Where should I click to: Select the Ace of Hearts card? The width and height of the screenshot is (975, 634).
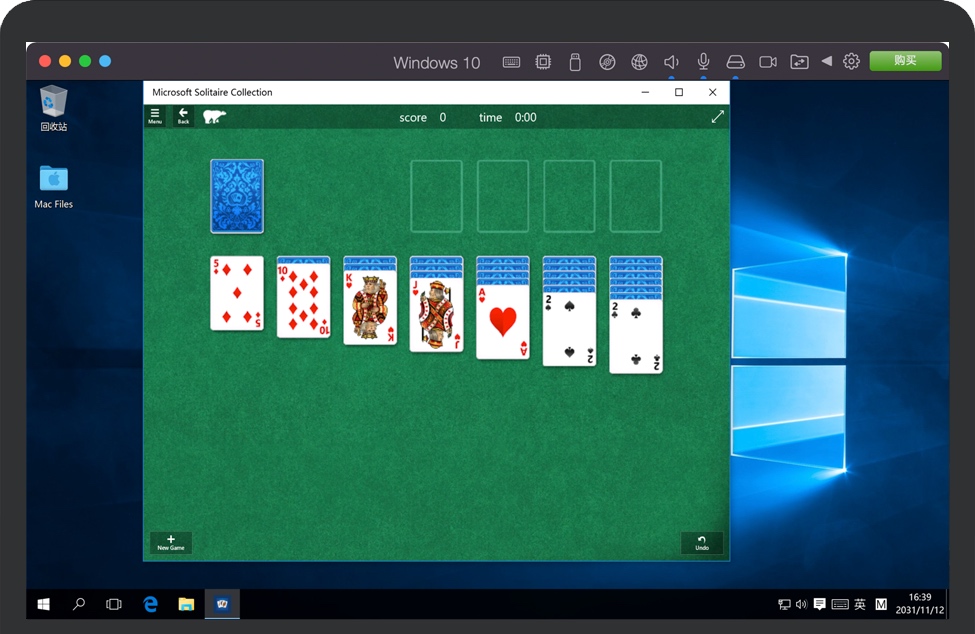(x=503, y=321)
